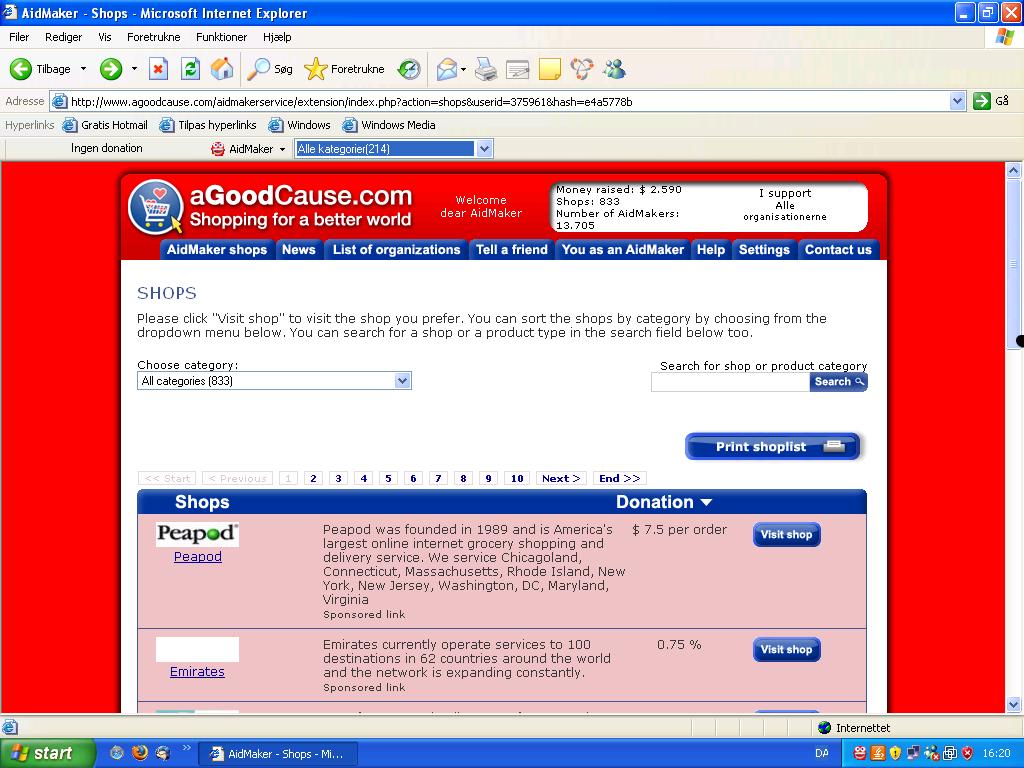Click the blue Search button
The height and width of the screenshot is (768, 1024).
[x=839, y=381]
